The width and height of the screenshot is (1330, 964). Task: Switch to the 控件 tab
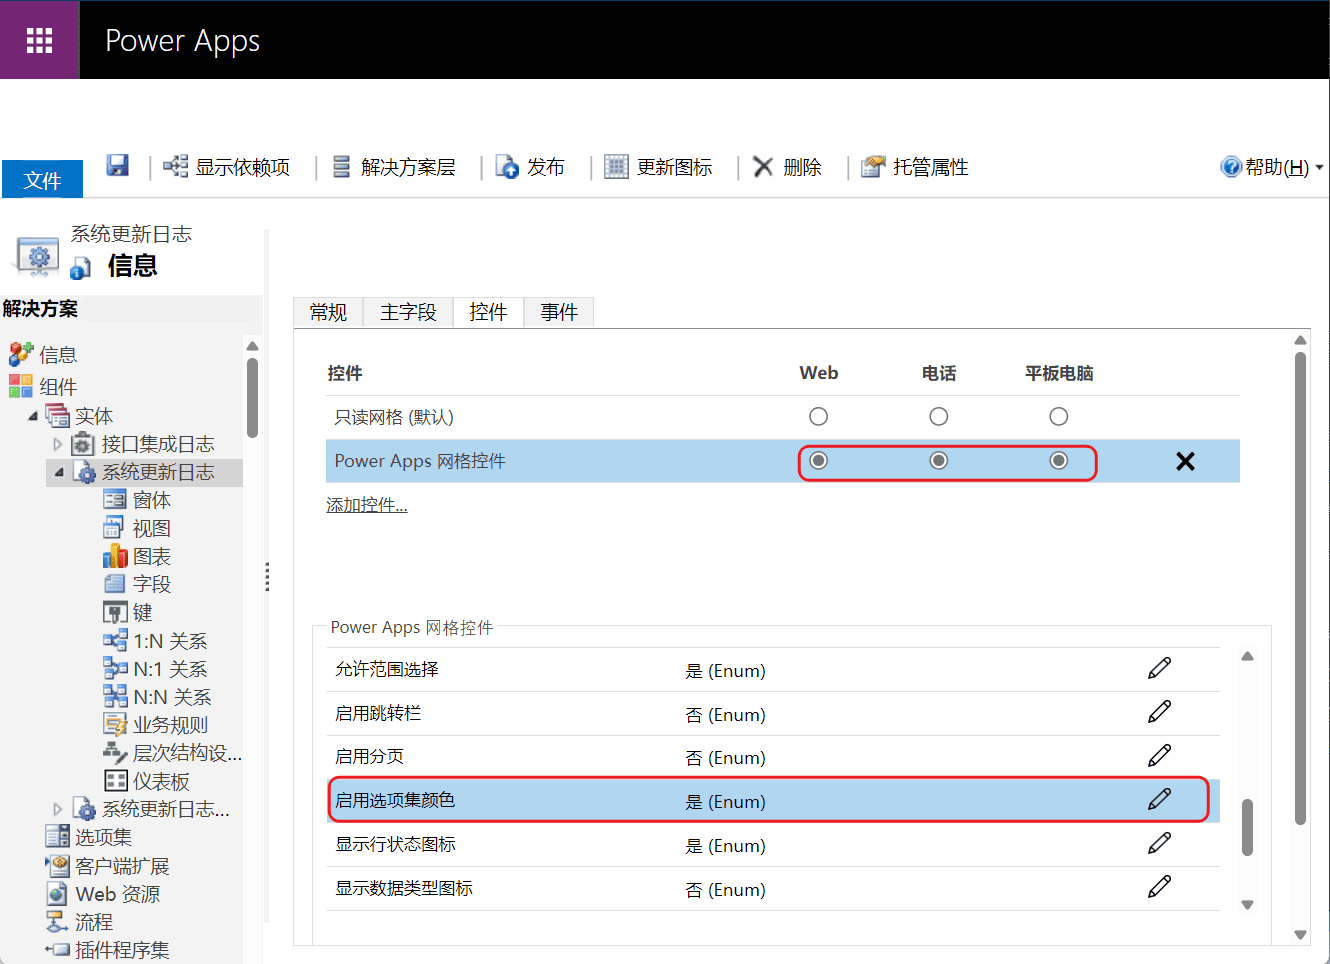point(488,312)
